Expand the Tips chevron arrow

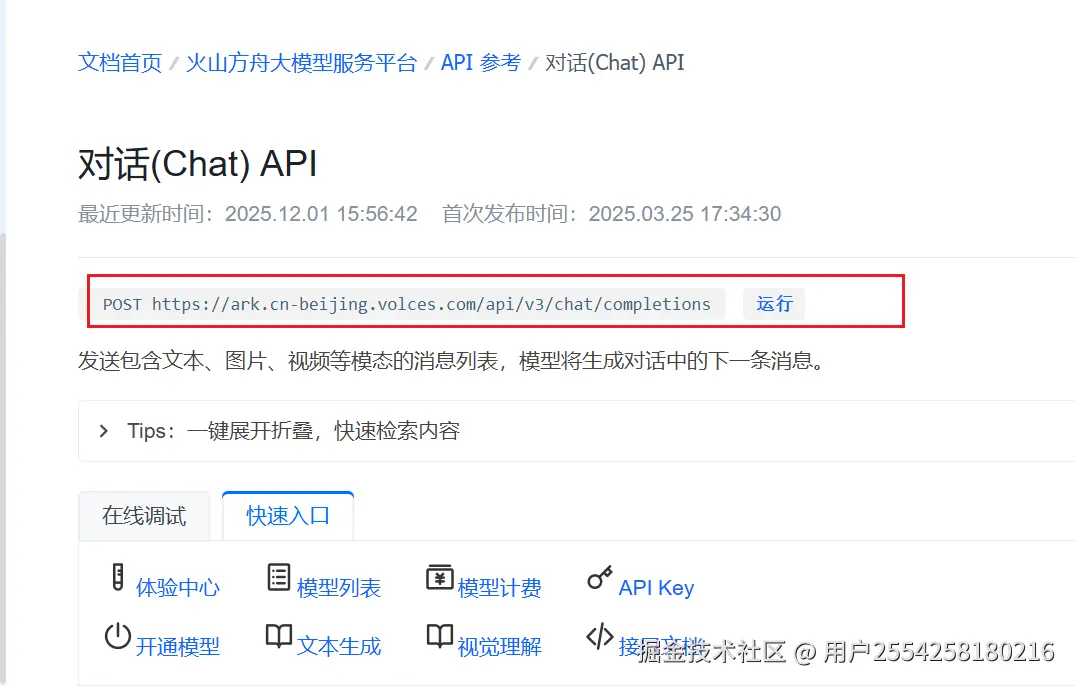click(104, 431)
